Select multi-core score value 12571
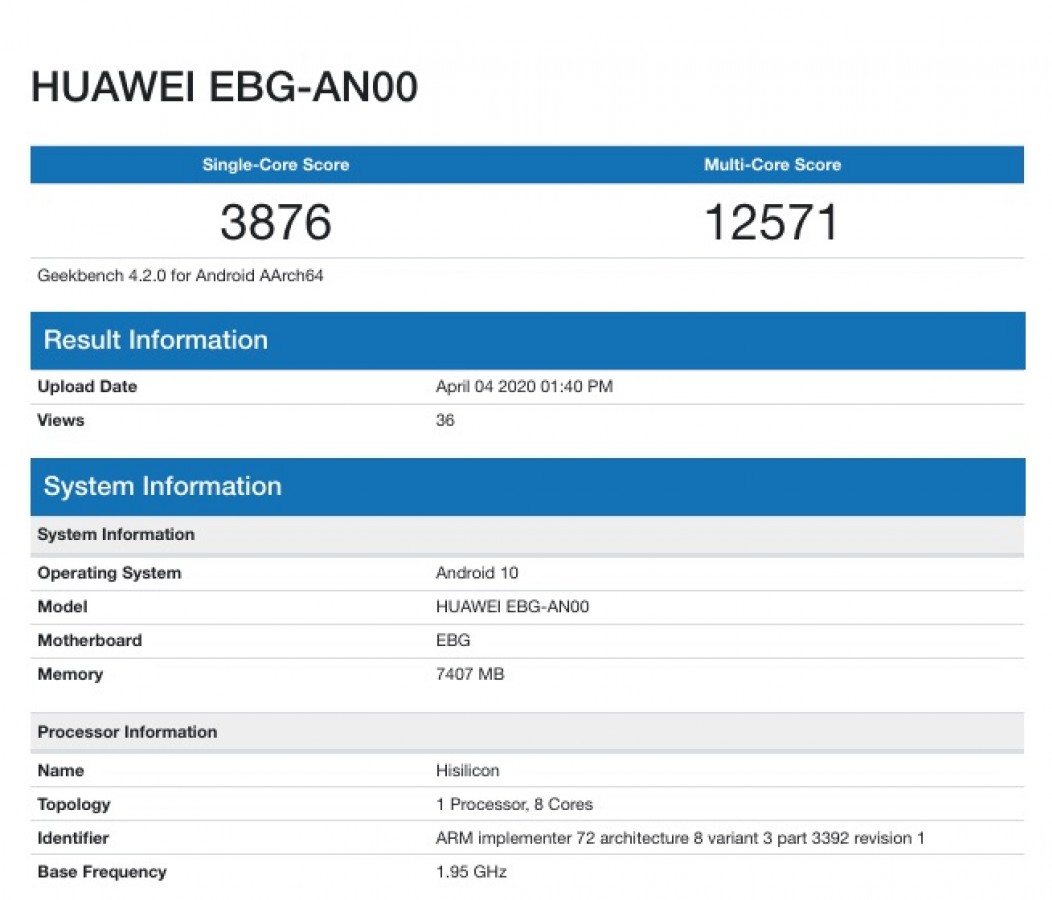Image resolution: width=1052 pixels, height=900 pixels. (x=772, y=222)
